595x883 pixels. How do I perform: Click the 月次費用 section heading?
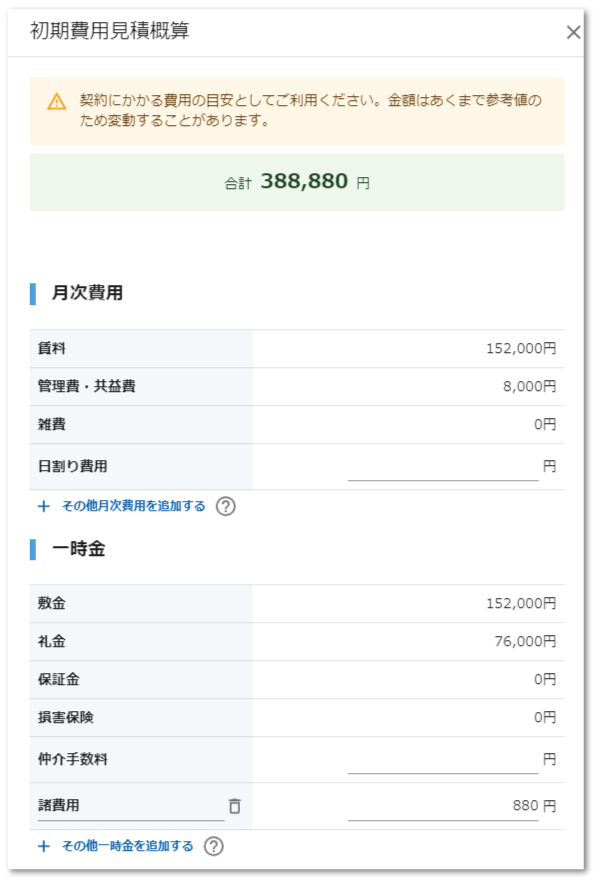(x=87, y=293)
